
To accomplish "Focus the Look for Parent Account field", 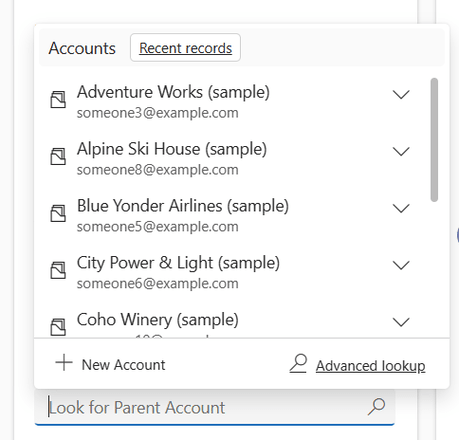I will (x=215, y=407).
